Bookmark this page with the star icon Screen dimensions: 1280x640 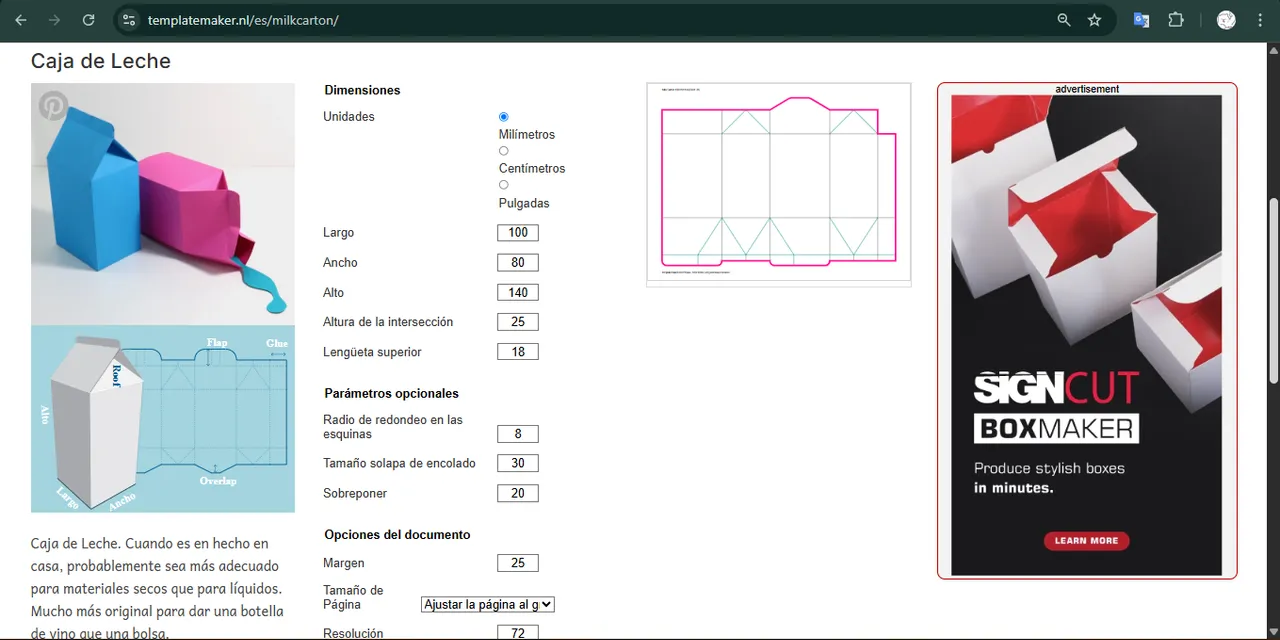coord(1094,20)
